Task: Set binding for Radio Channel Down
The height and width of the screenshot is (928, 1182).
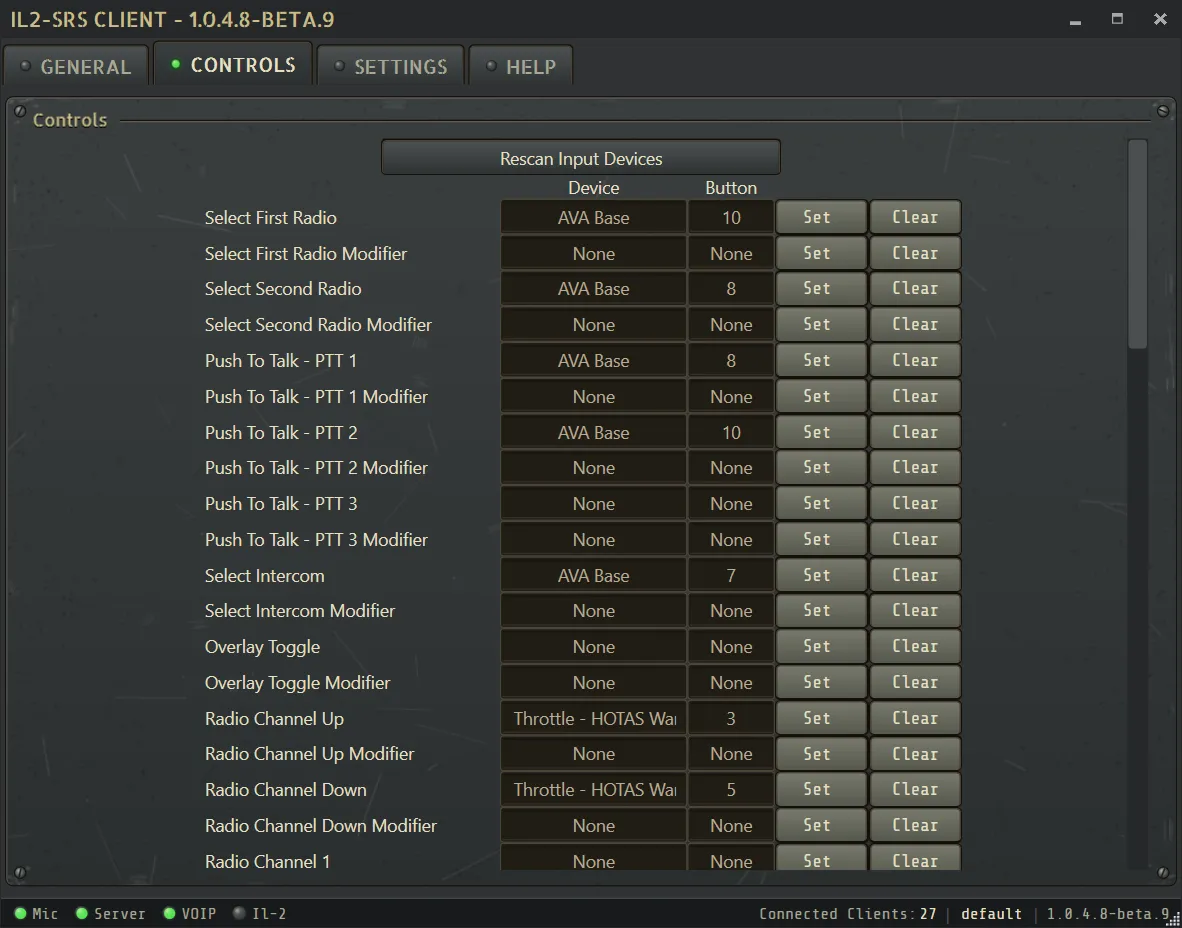Action: coord(821,790)
